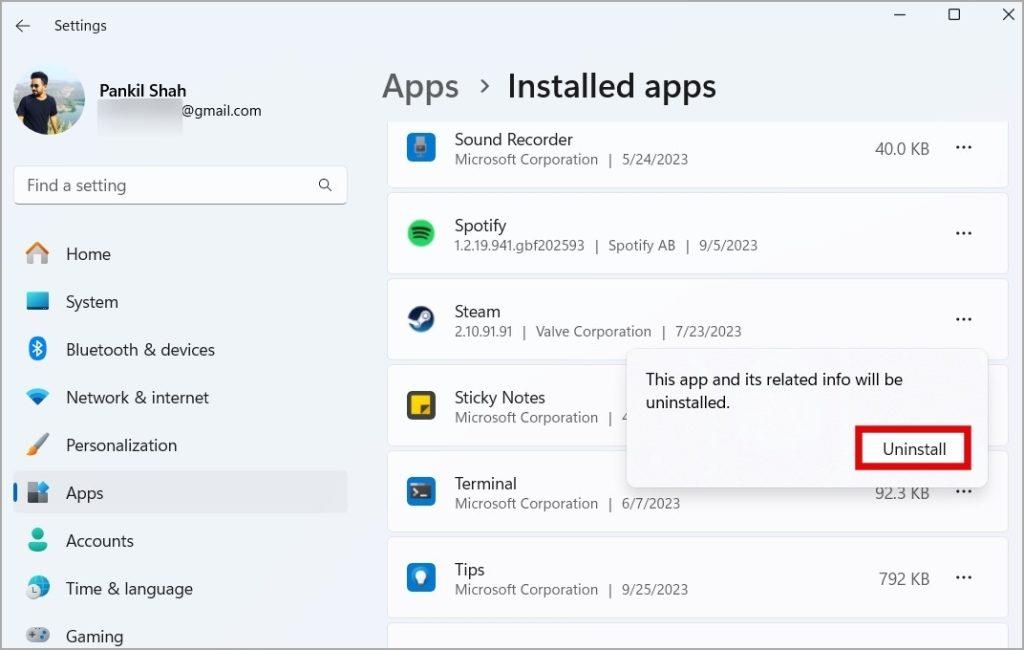Click the 792 KB size value

coord(904,579)
